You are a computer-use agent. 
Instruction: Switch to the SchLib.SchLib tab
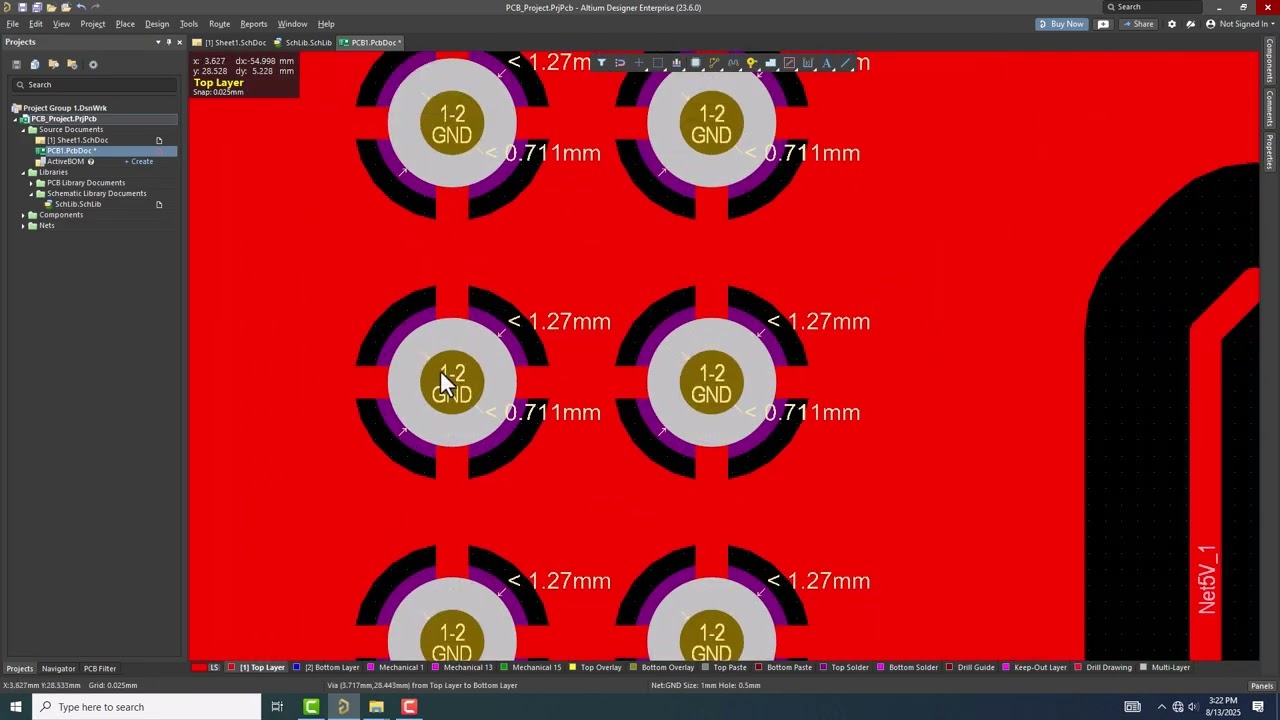tap(303, 43)
